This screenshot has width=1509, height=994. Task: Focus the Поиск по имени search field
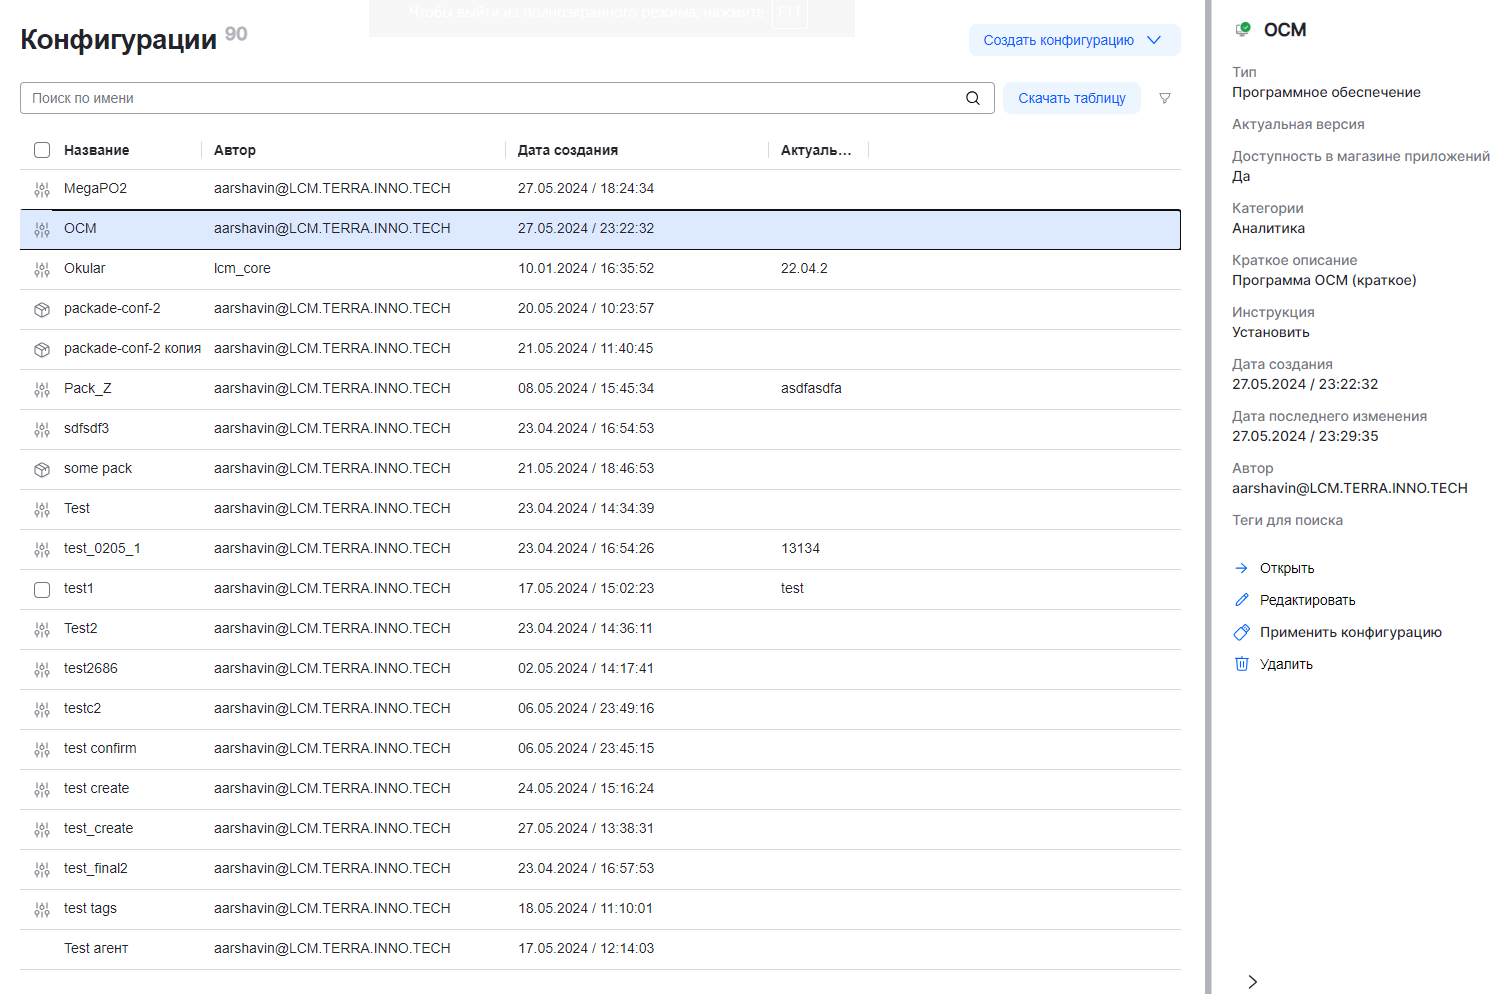tap(490, 98)
